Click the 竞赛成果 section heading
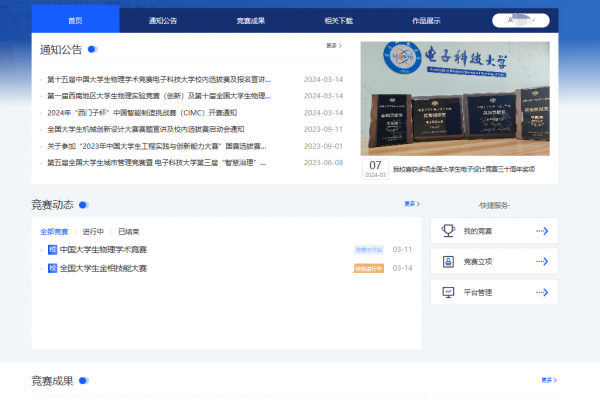This screenshot has width=600, height=400. (x=52, y=381)
